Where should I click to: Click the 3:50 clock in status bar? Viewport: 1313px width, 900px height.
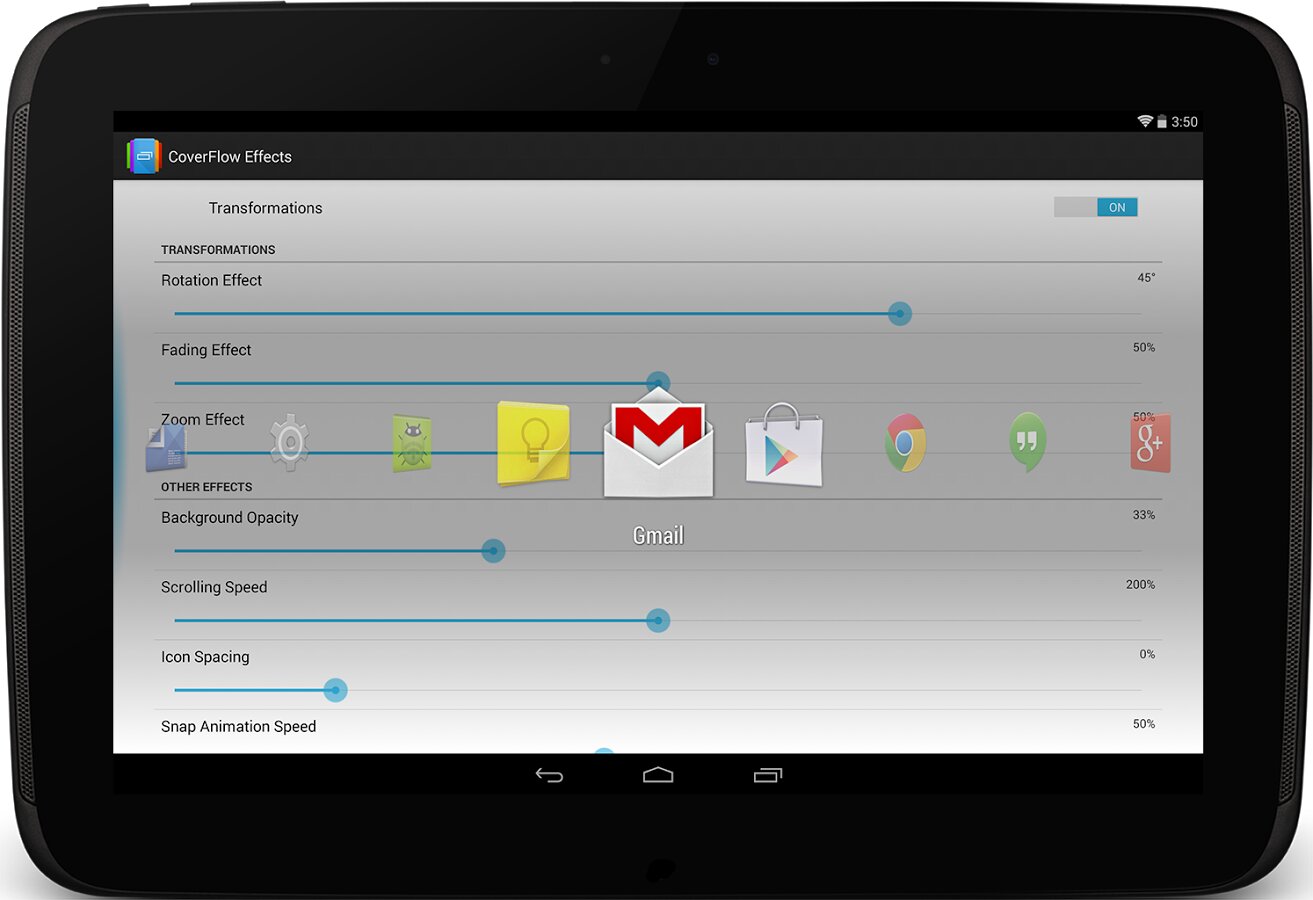[x=1185, y=122]
